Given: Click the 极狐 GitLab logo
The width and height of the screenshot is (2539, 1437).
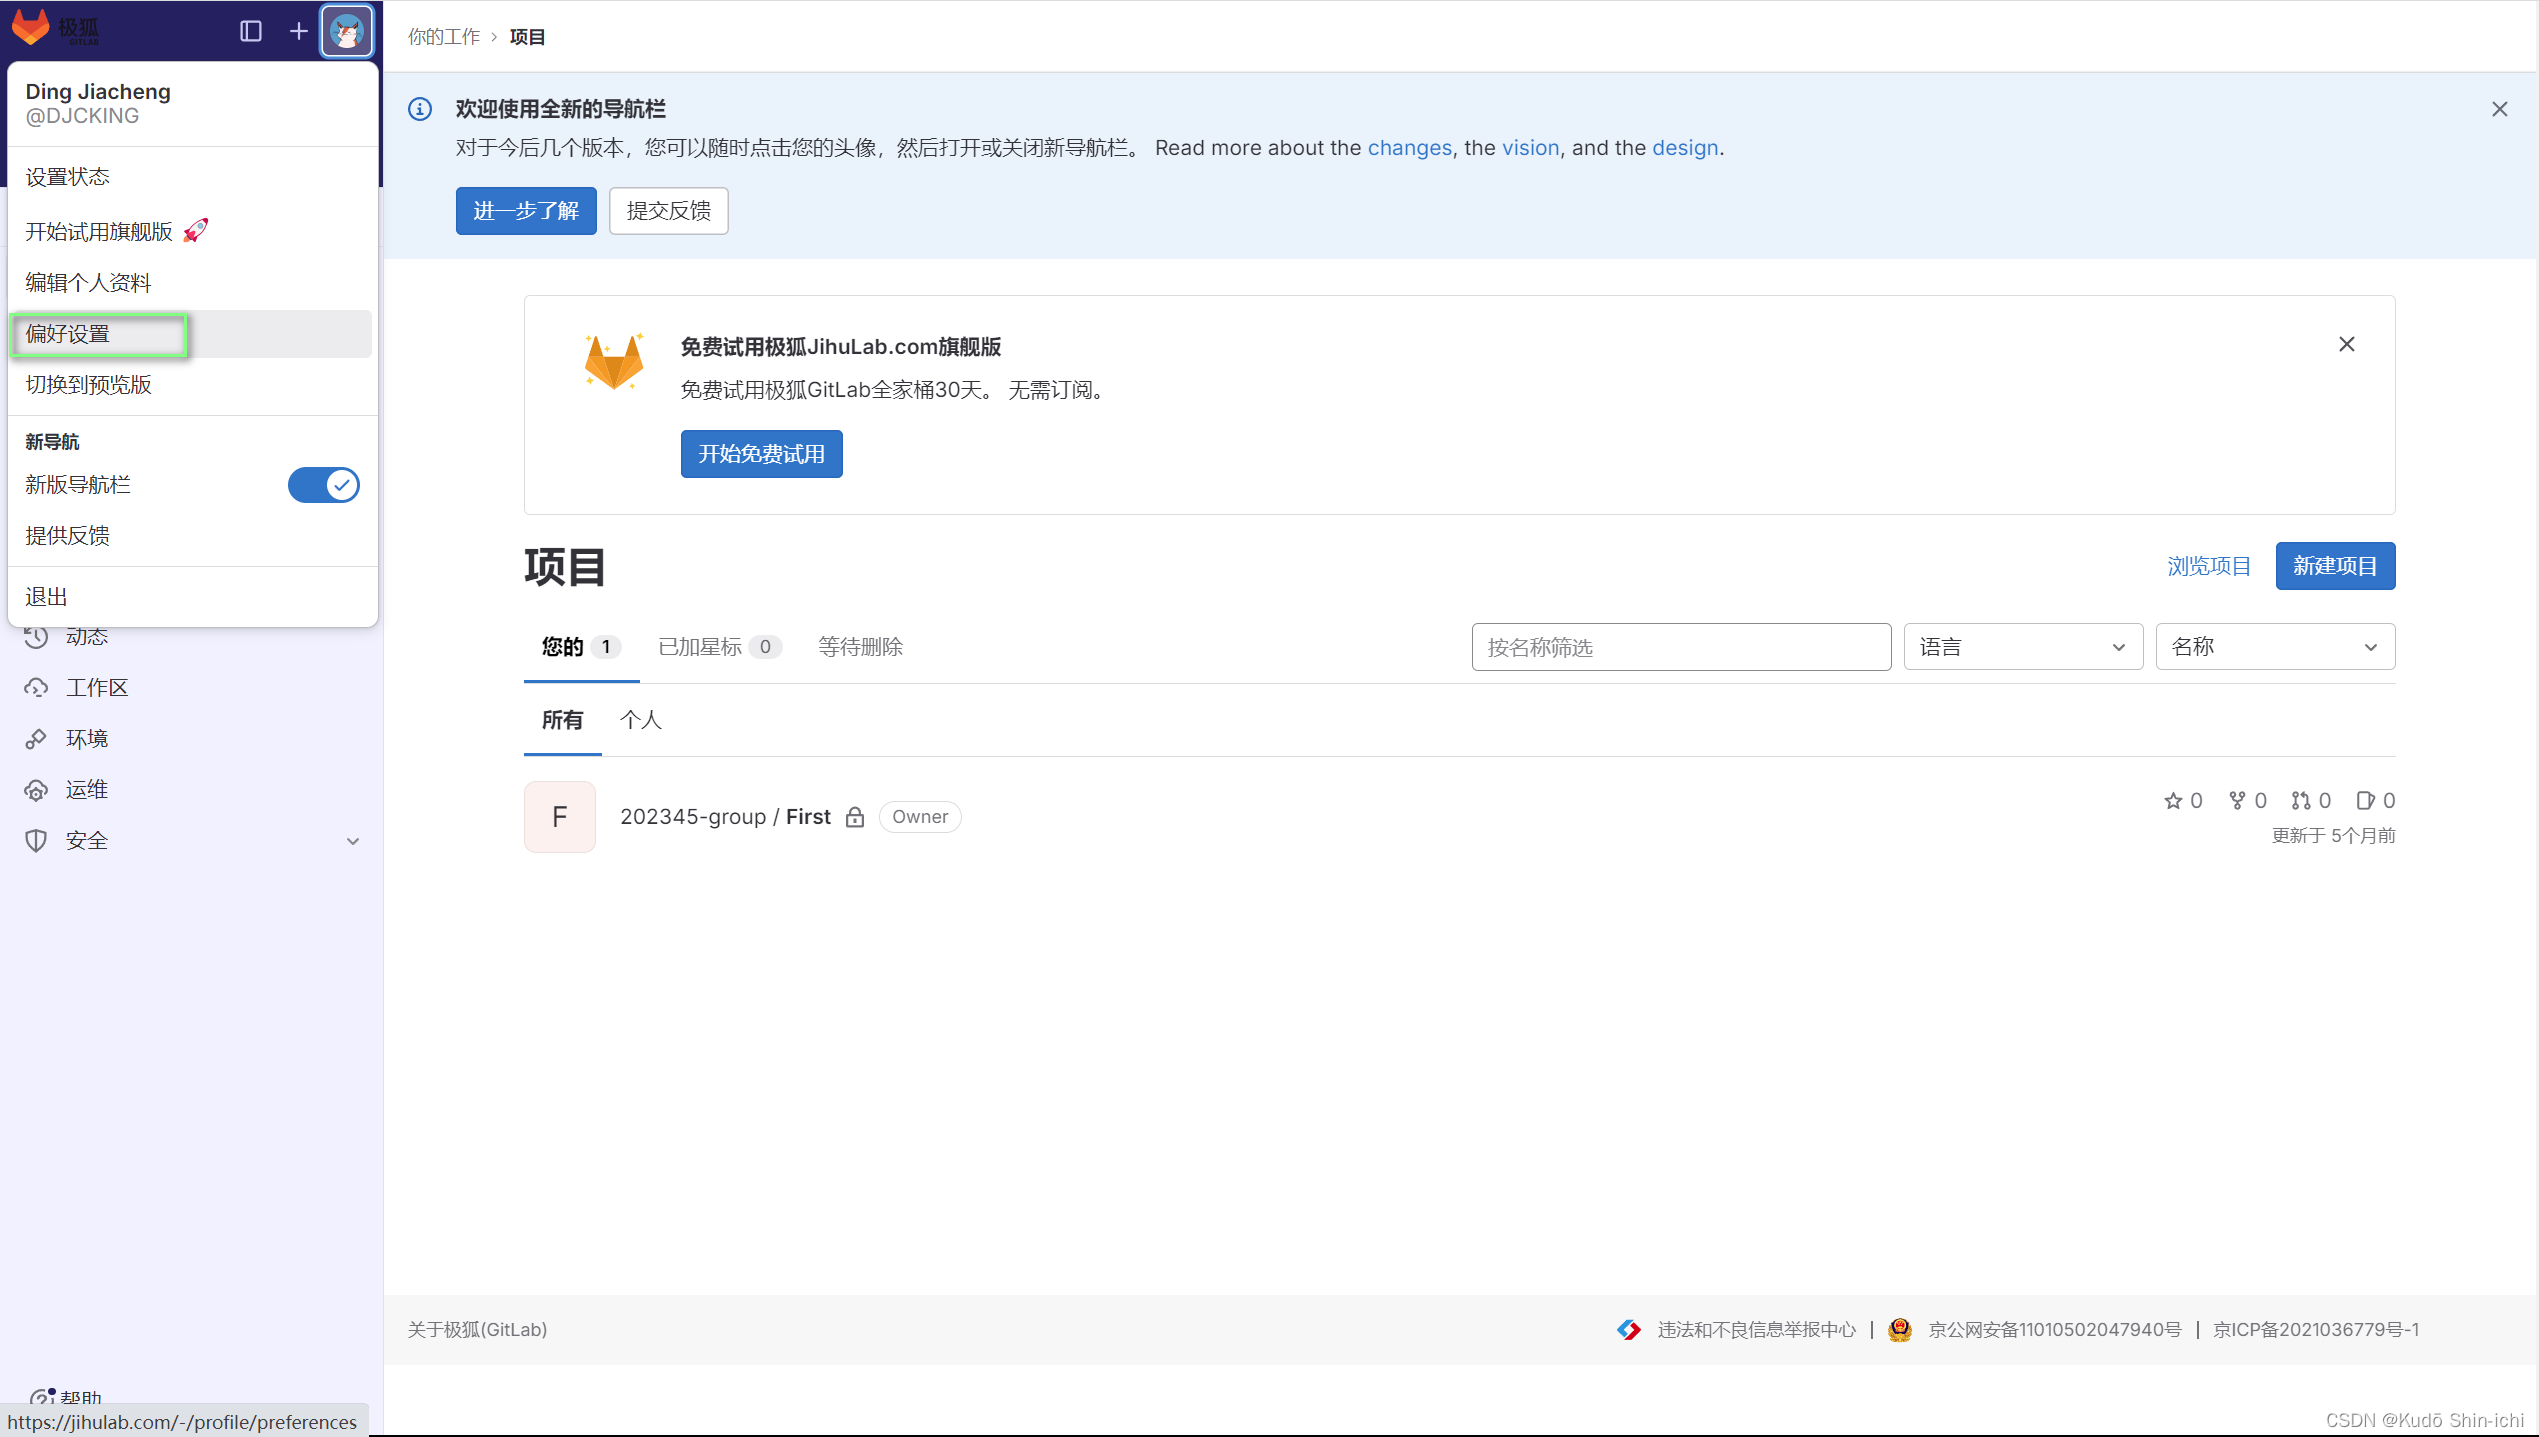Looking at the screenshot, I should point(55,29).
